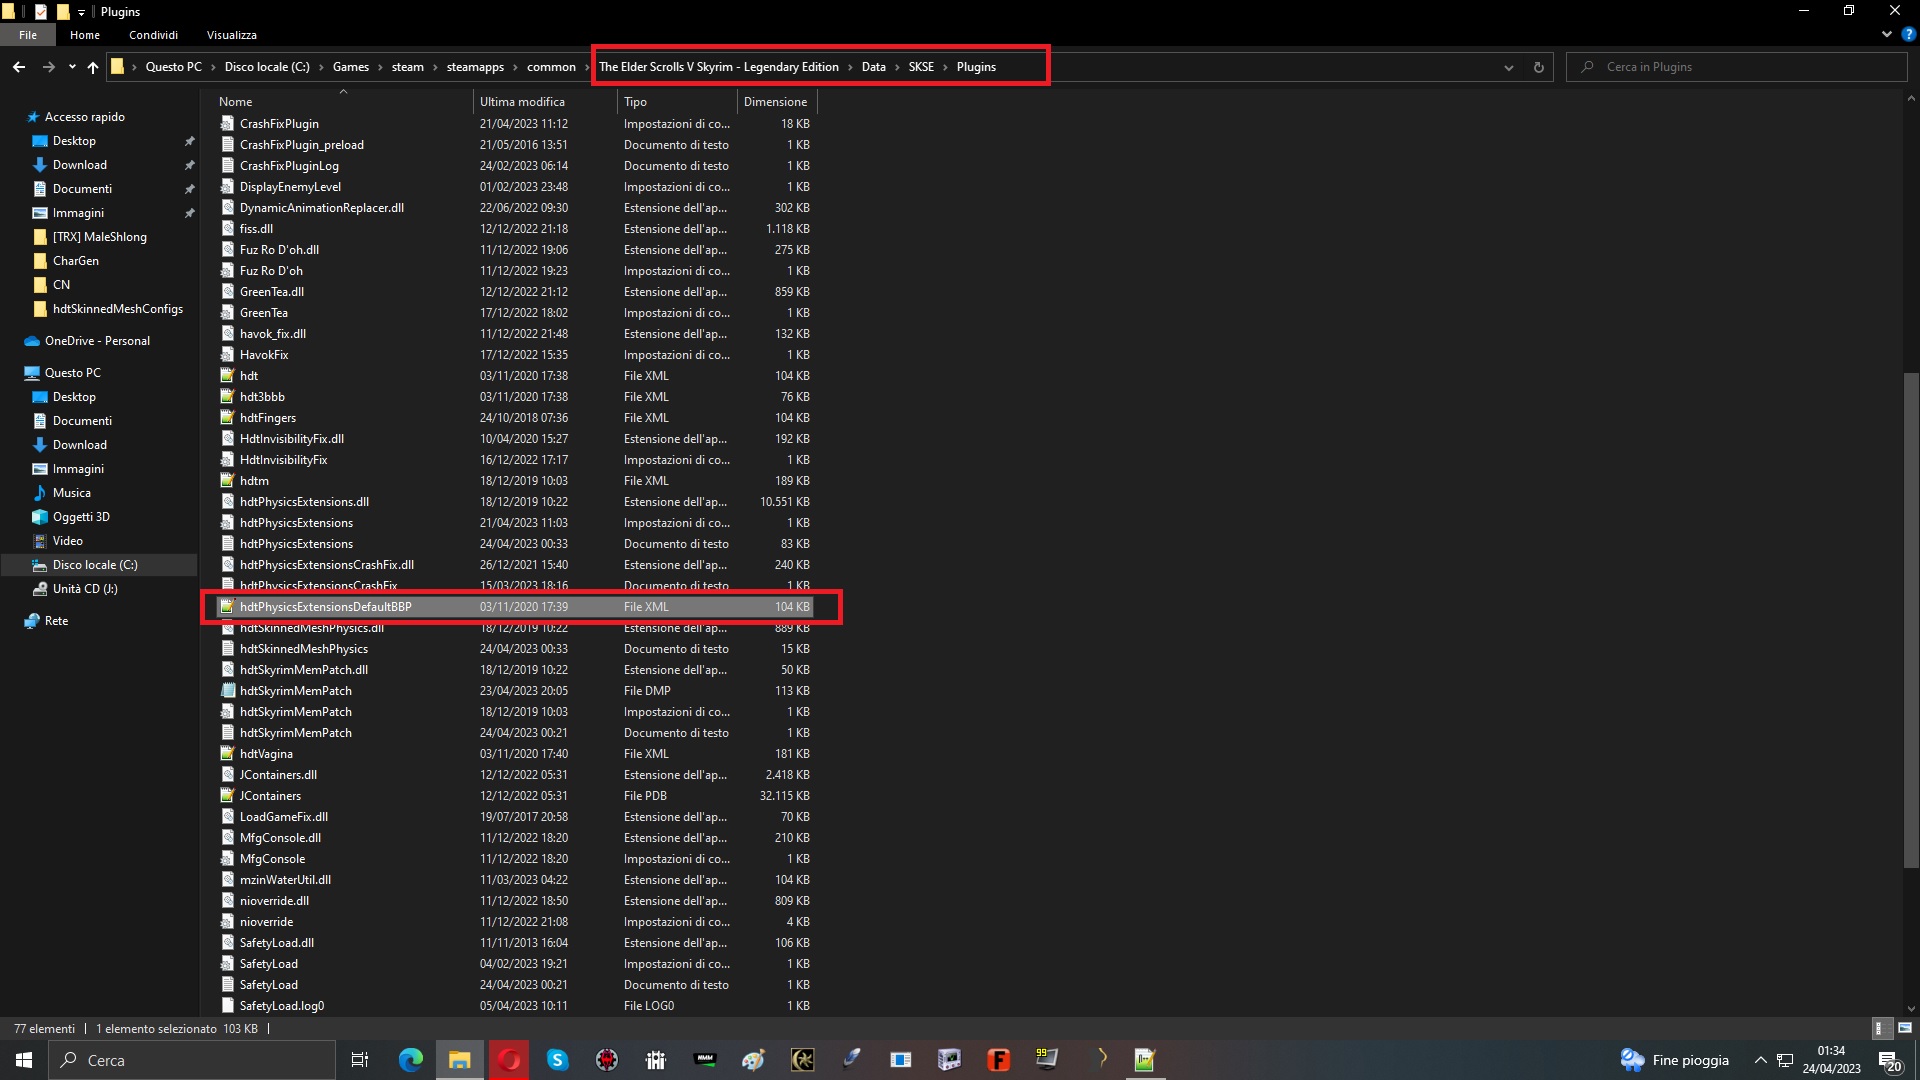Open Microsoft Edge from the taskbar
The height and width of the screenshot is (1080, 1920).
click(410, 1060)
